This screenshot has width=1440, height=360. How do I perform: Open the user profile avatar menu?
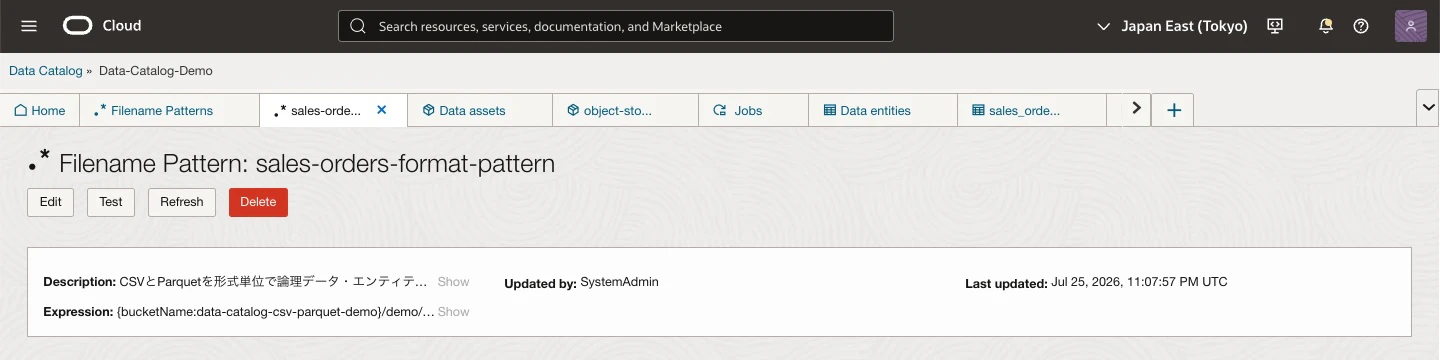[x=1410, y=26]
